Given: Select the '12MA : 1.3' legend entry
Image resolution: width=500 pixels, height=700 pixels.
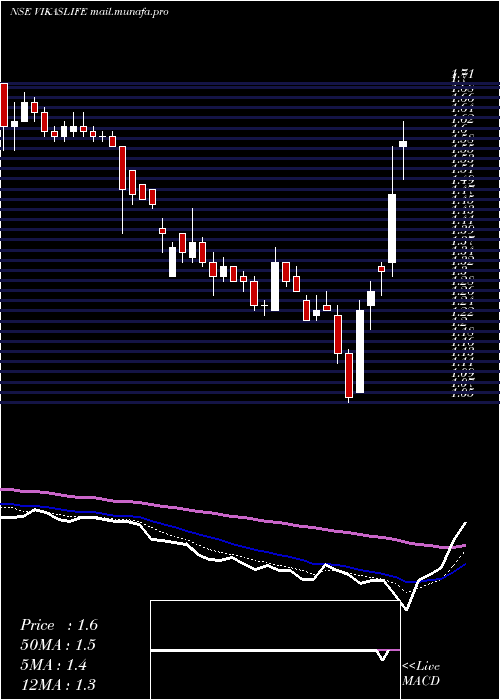Looking at the screenshot, I should pos(58,684).
